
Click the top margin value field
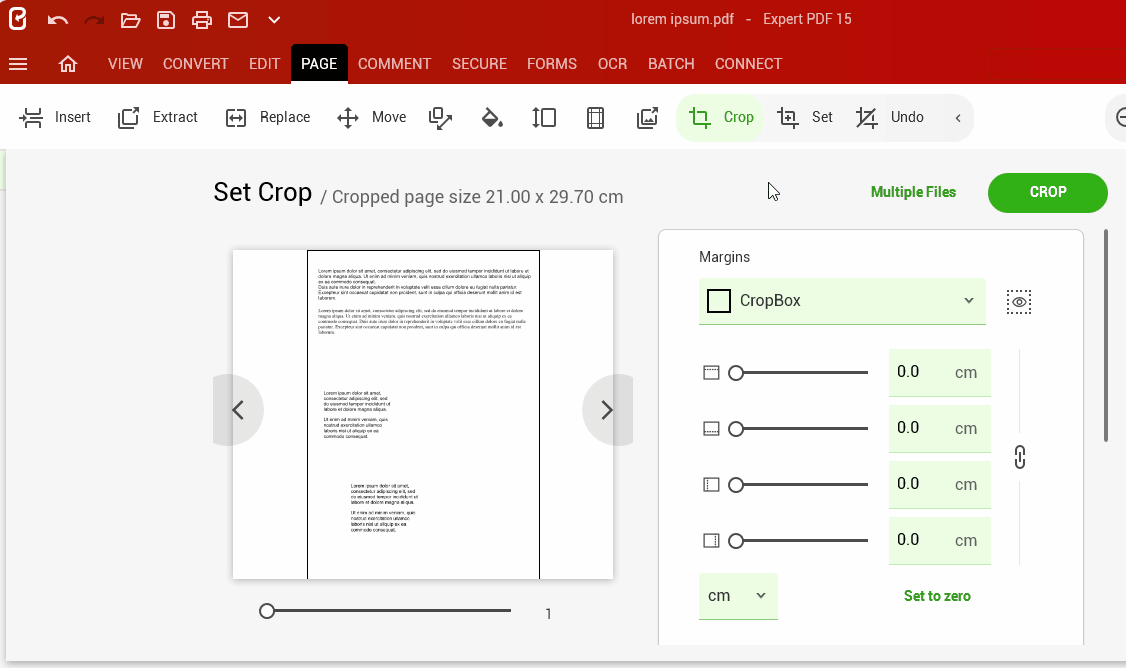(x=939, y=373)
